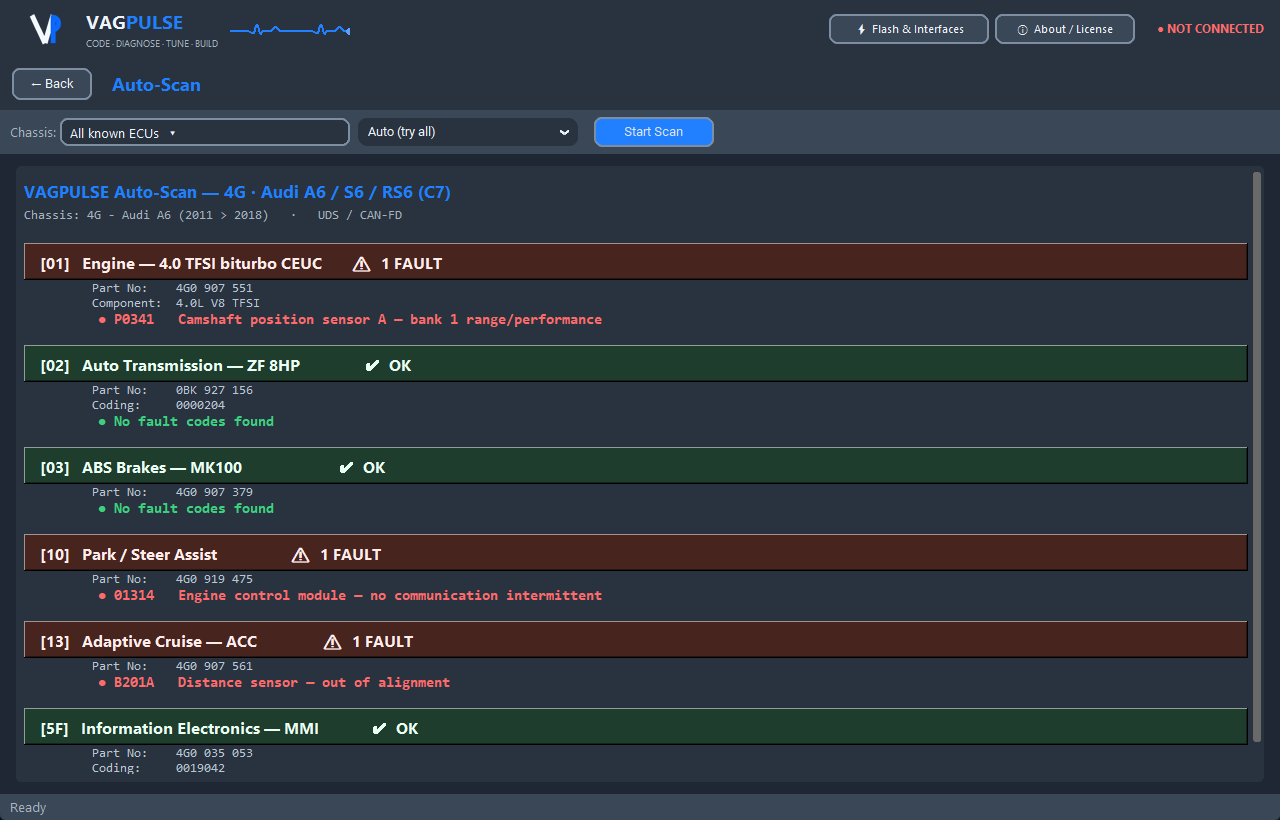
Task: Select the [5F] Information Electronics MMI header
Action: (636, 727)
